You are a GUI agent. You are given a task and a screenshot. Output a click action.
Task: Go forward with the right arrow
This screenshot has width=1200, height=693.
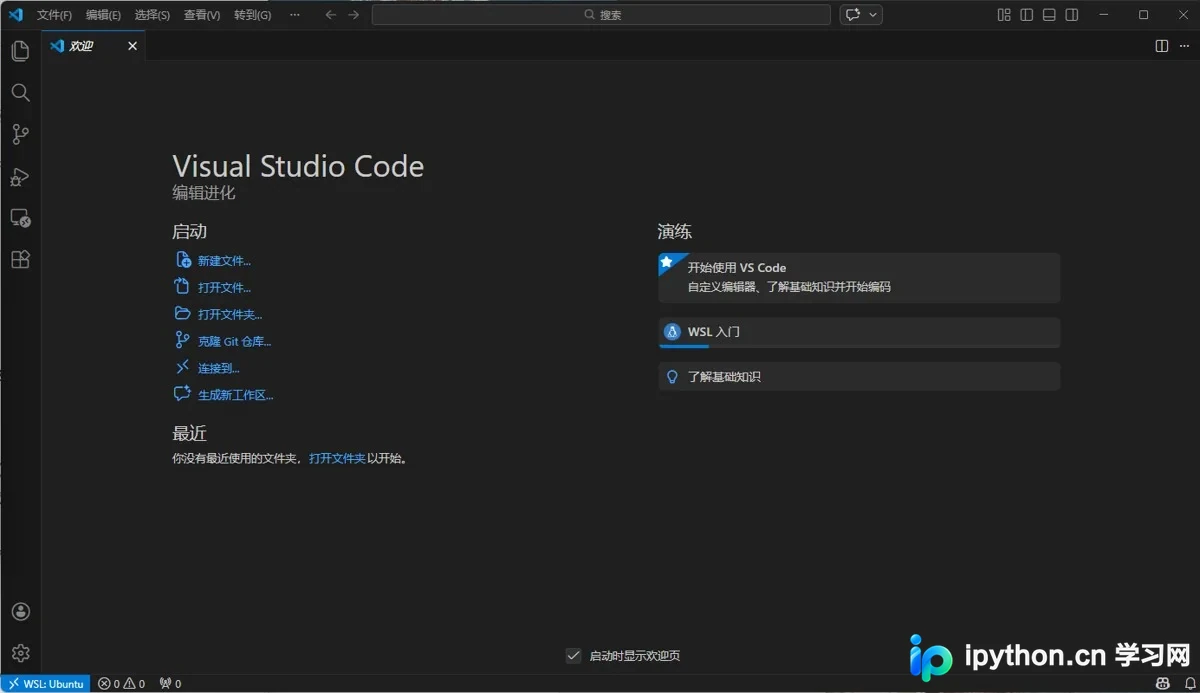(x=353, y=15)
